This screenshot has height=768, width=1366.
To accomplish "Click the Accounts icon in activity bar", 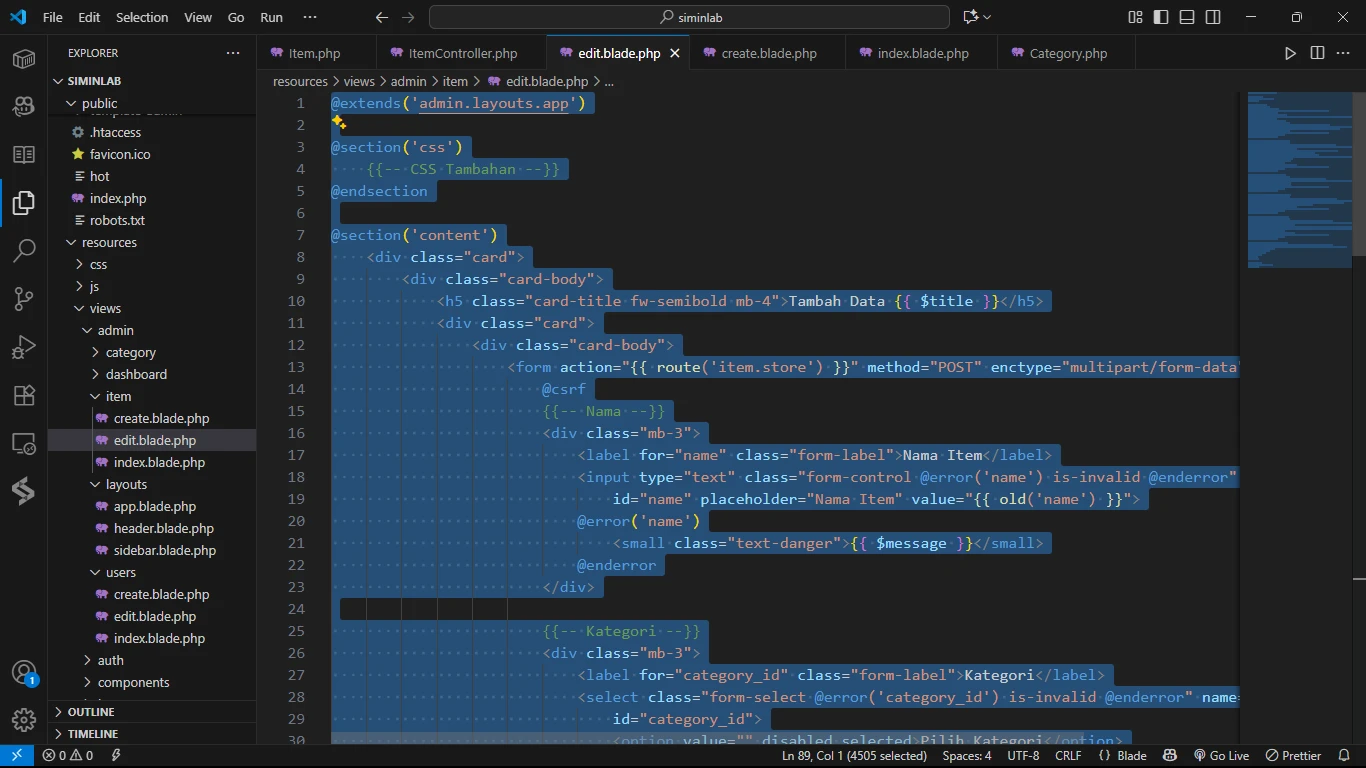I will (24, 673).
